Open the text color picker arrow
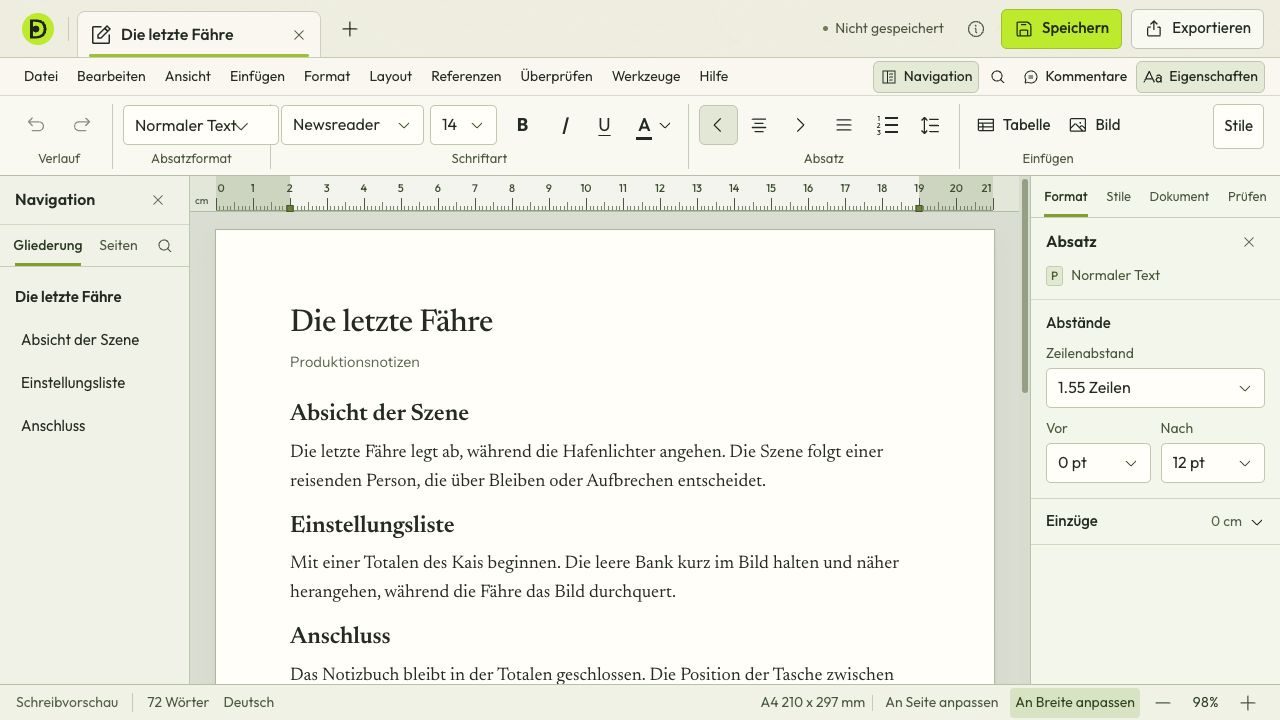Screen dimensions: 1280x720 [x=665, y=125]
